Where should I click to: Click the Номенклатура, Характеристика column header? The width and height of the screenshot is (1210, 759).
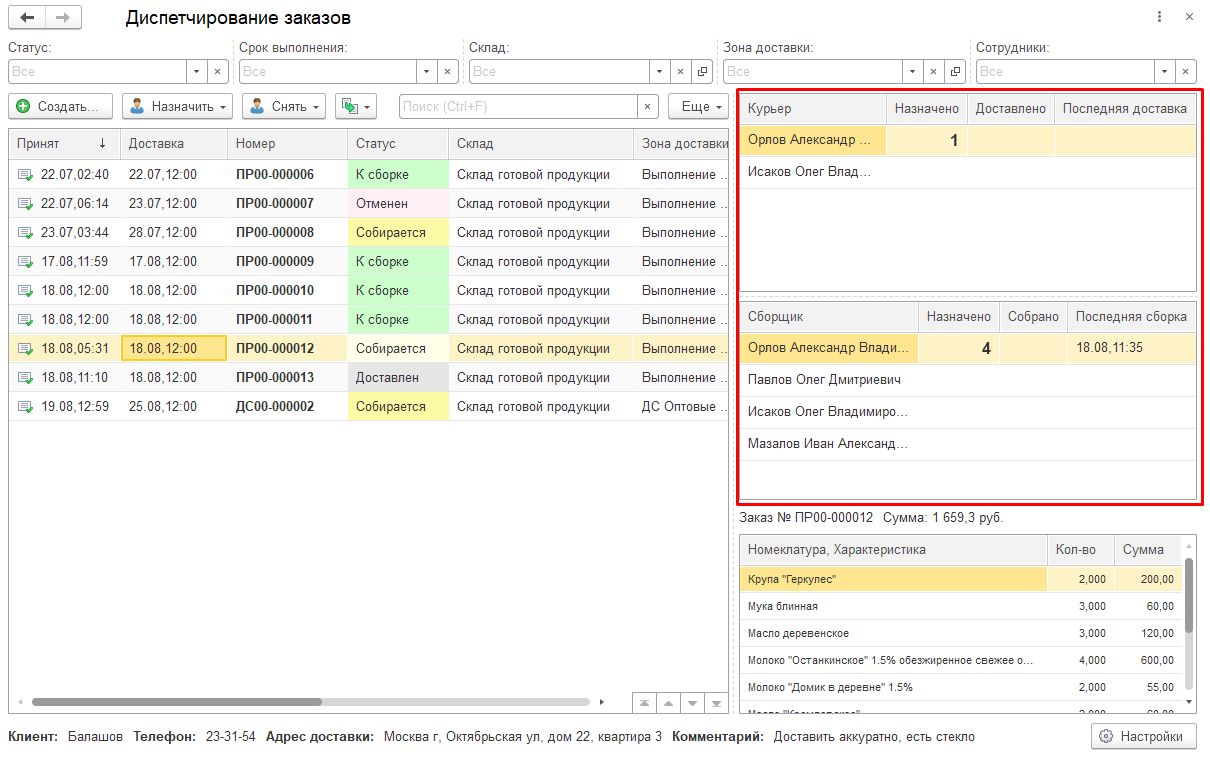[893, 549]
